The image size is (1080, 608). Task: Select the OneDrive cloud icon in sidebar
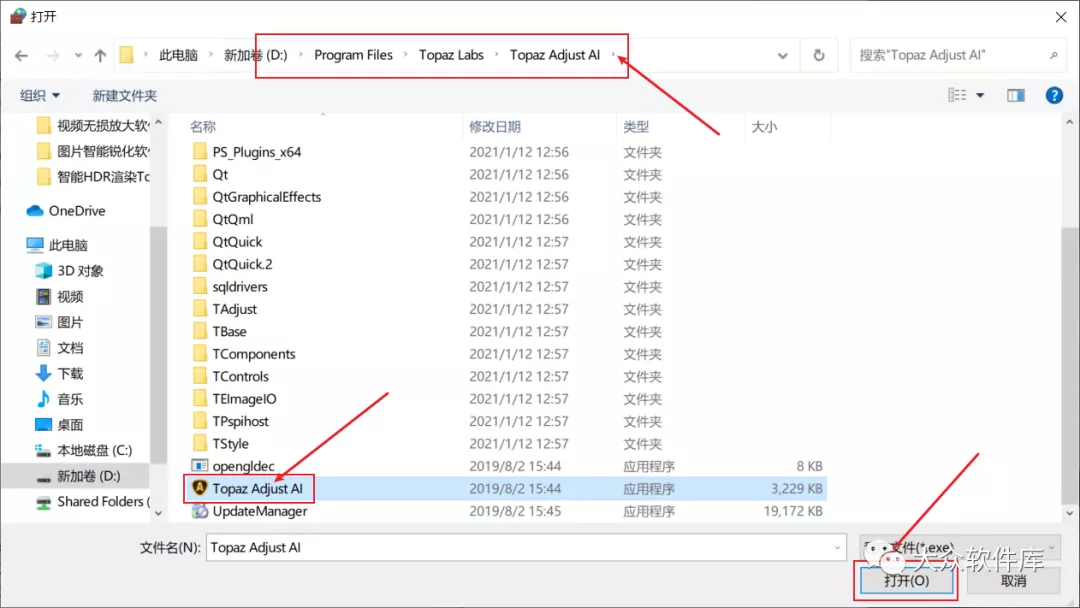(x=35, y=211)
